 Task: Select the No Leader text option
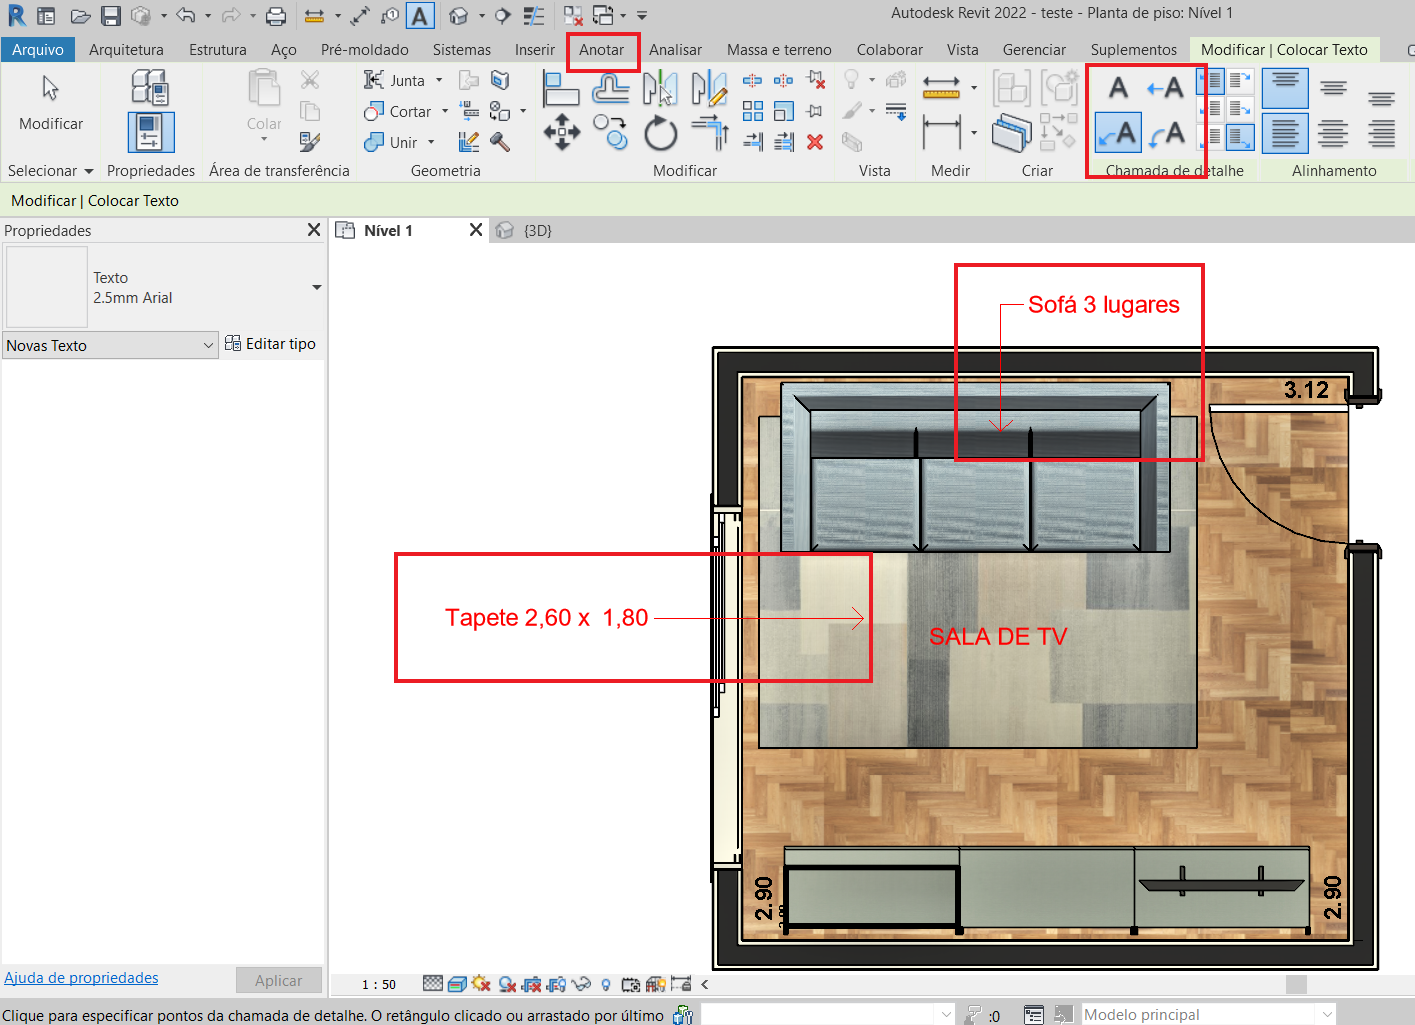pyautogui.click(x=1118, y=88)
